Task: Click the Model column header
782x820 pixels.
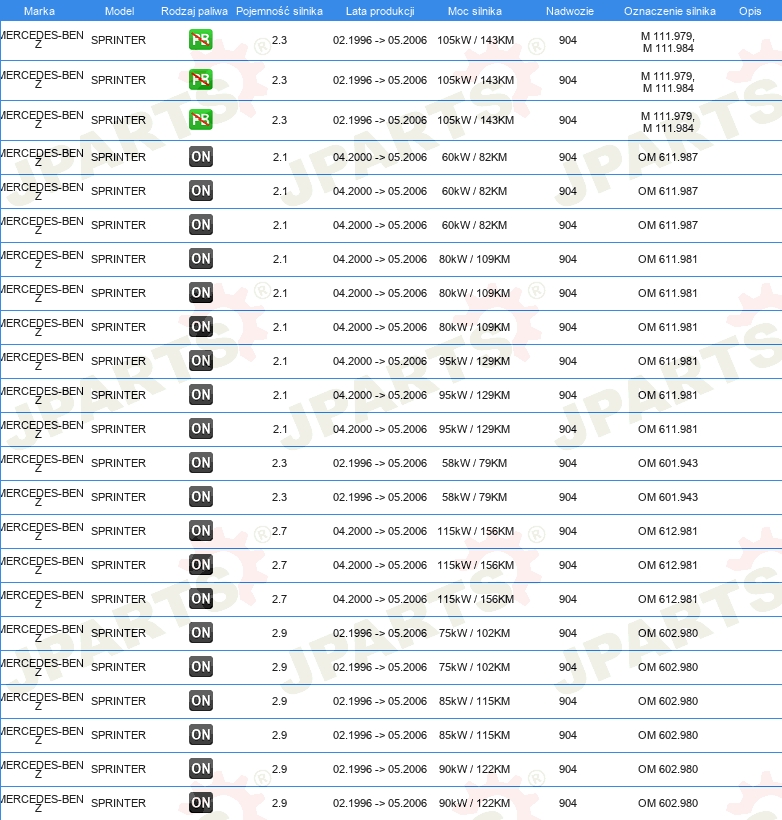Action: coord(119,11)
